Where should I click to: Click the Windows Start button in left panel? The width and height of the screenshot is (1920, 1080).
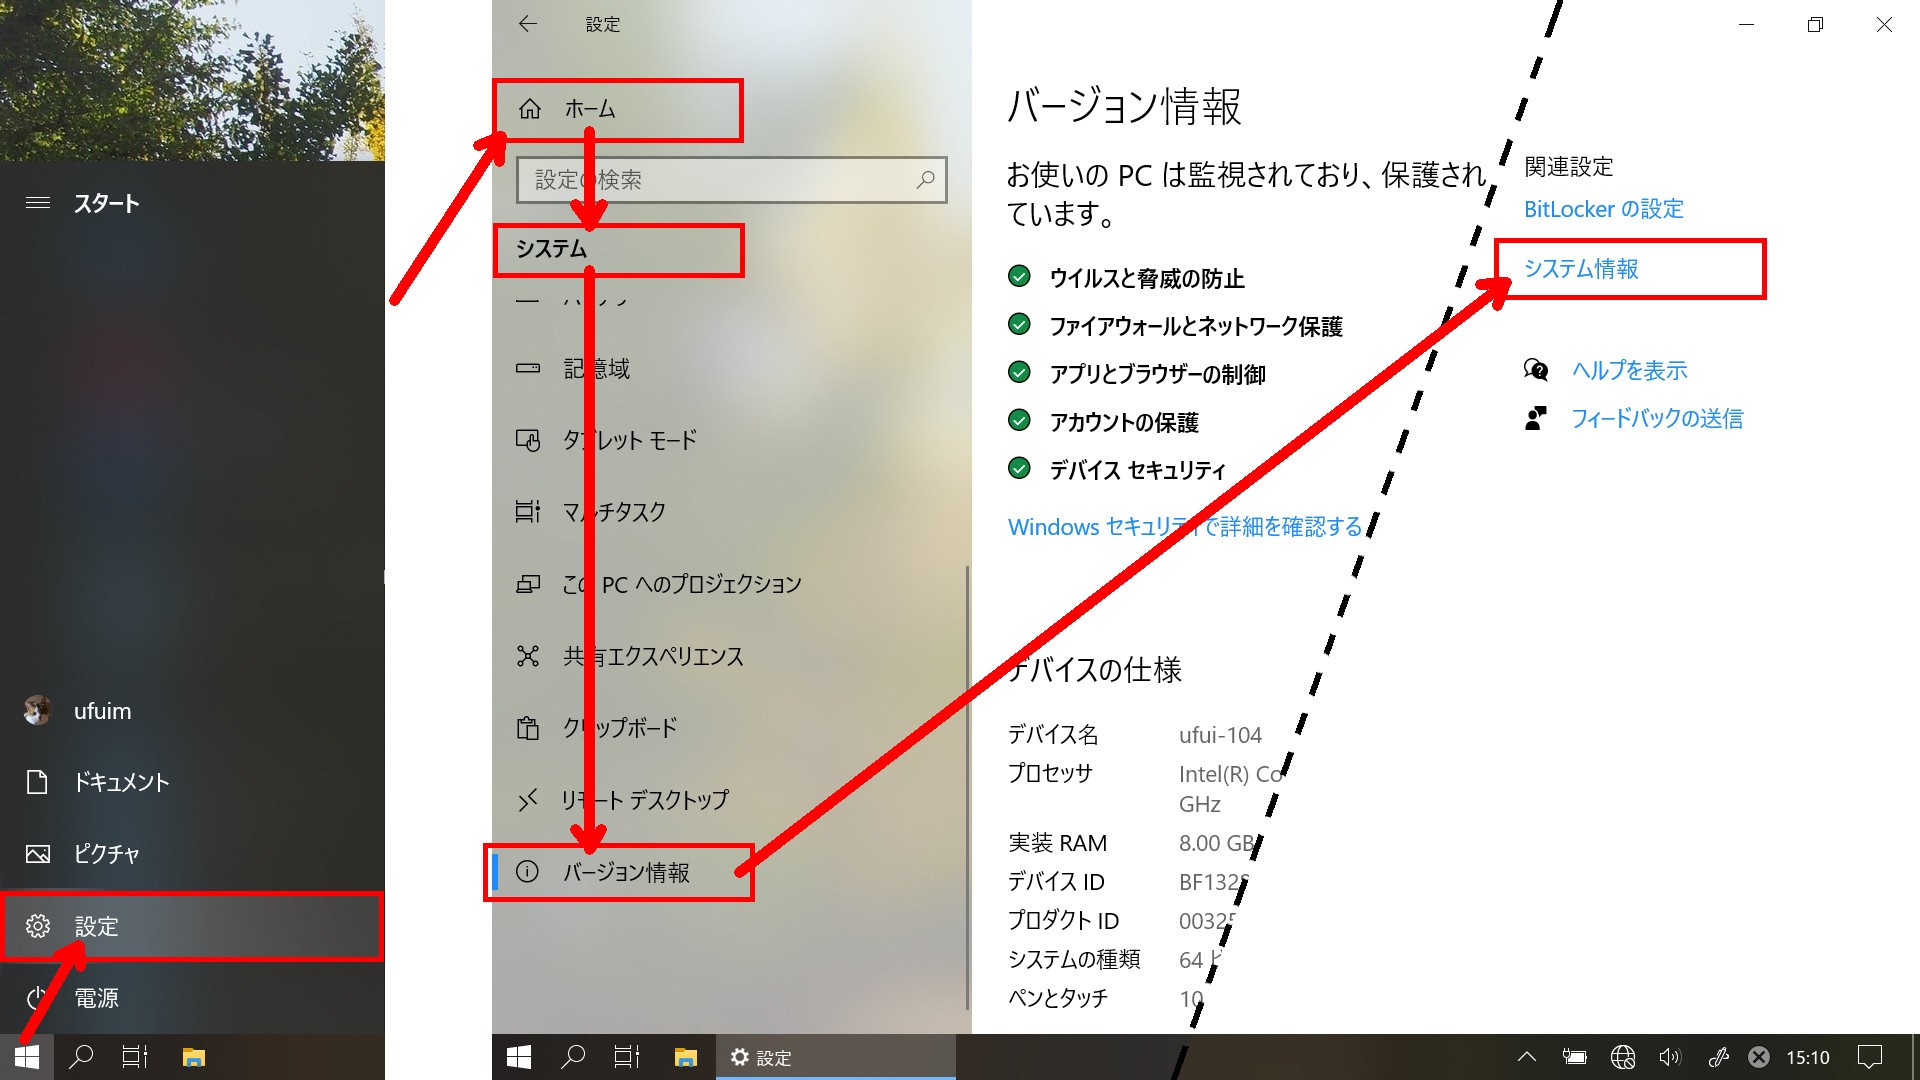pos(27,1057)
